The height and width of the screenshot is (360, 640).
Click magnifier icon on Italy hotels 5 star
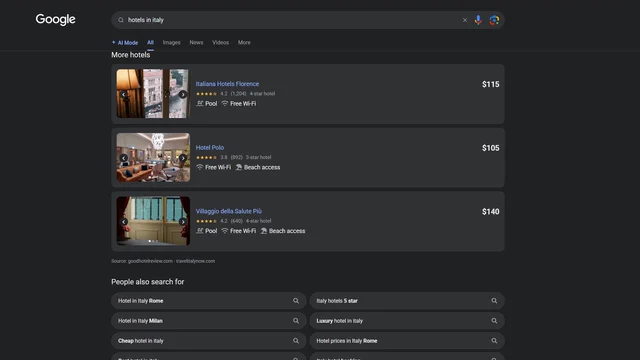494,301
